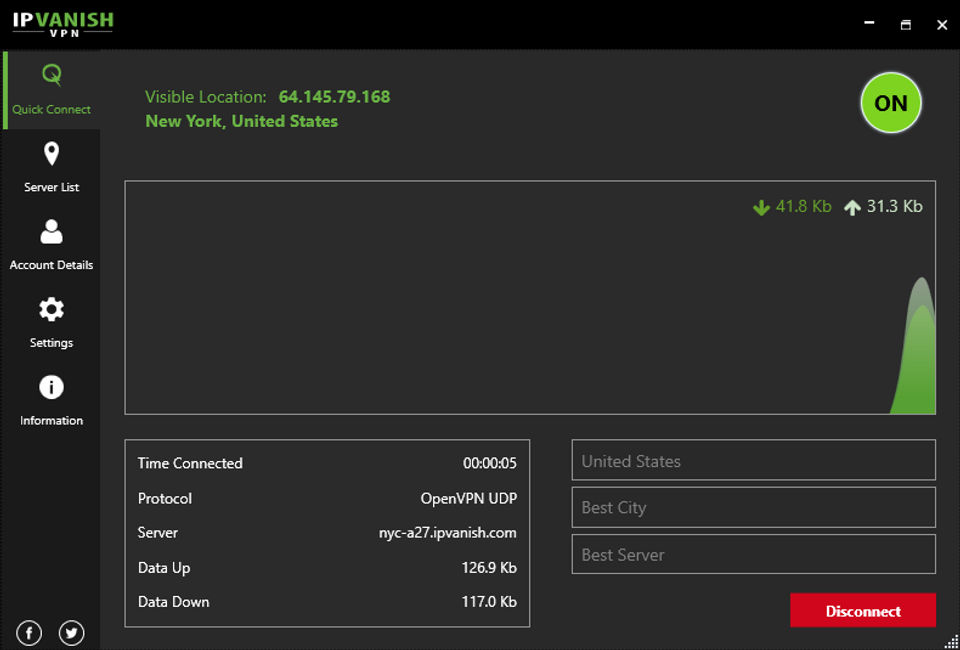This screenshot has width=960, height=650.
Task: Select the nyc-a27.ipvanish.com server name
Action: [x=448, y=533]
